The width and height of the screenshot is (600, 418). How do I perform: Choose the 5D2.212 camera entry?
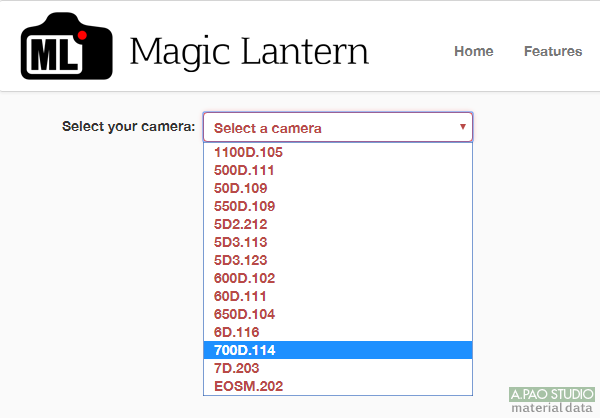click(240, 224)
